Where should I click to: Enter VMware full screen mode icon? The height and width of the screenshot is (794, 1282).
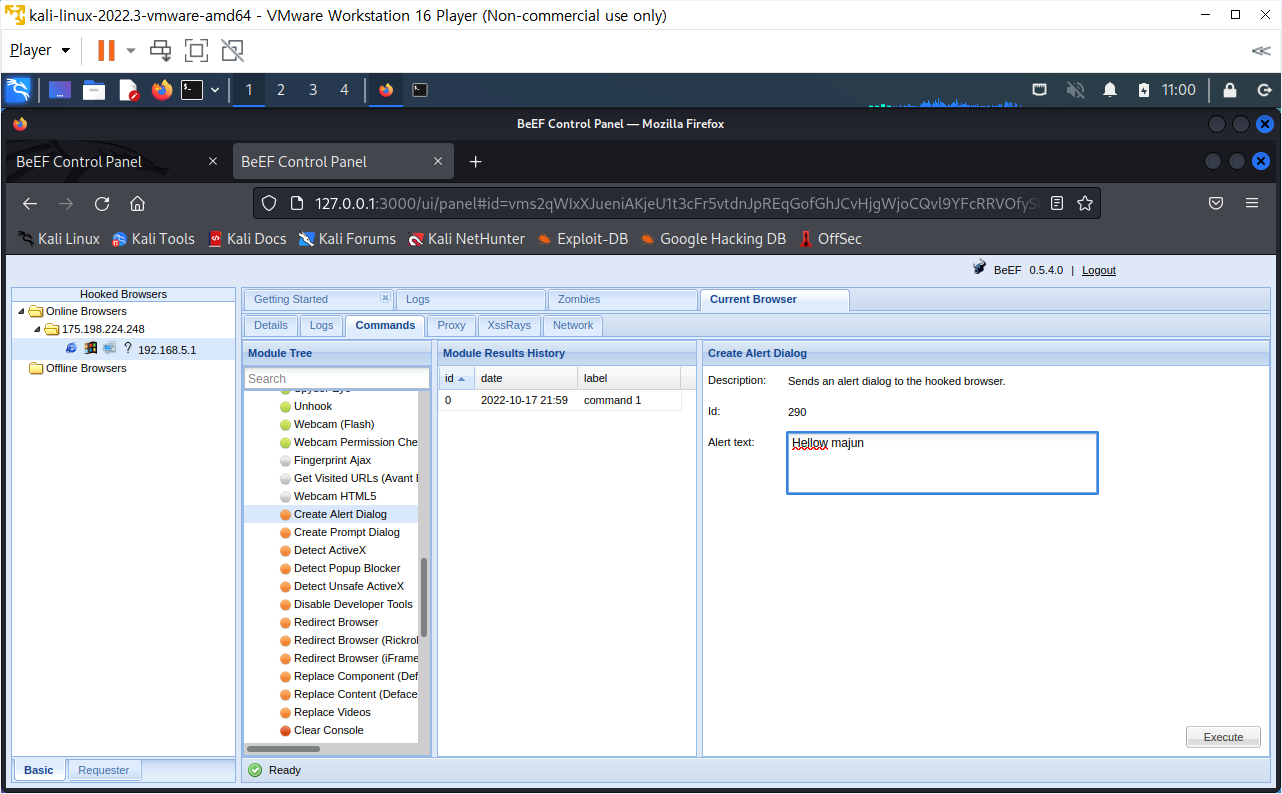pos(196,50)
